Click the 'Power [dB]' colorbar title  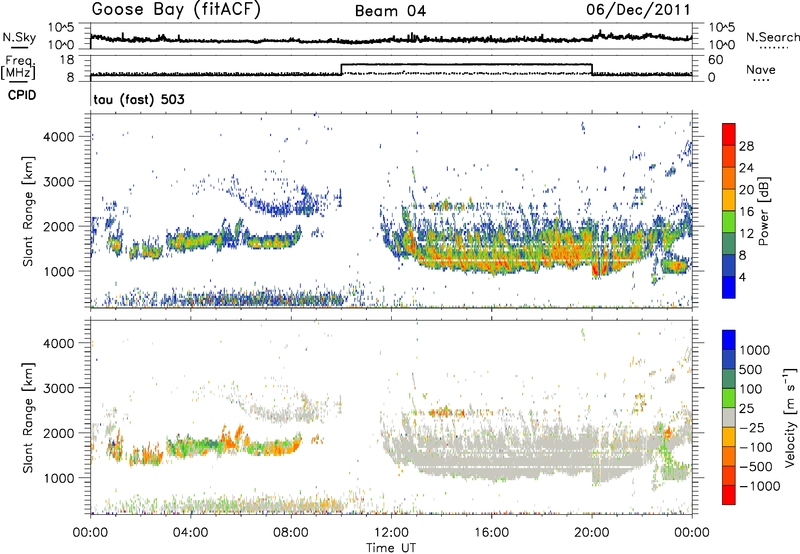point(764,211)
